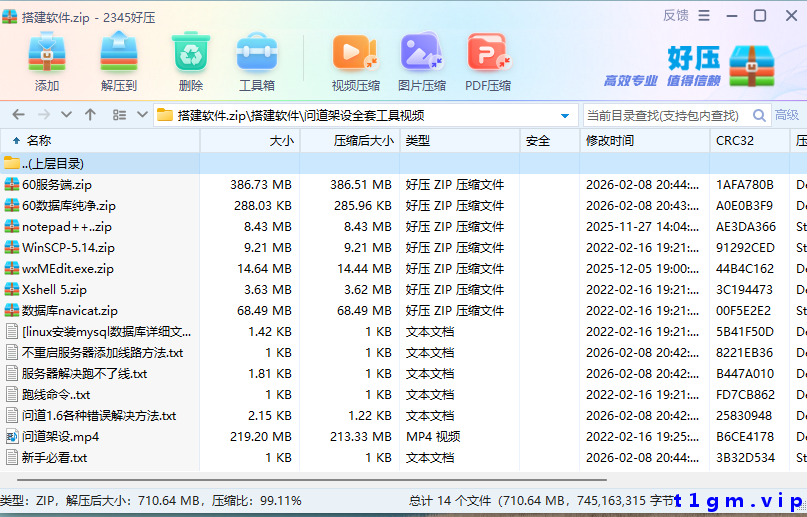The image size is (807, 517).
Task: Sort by 名称 column header
Action: tap(100, 140)
